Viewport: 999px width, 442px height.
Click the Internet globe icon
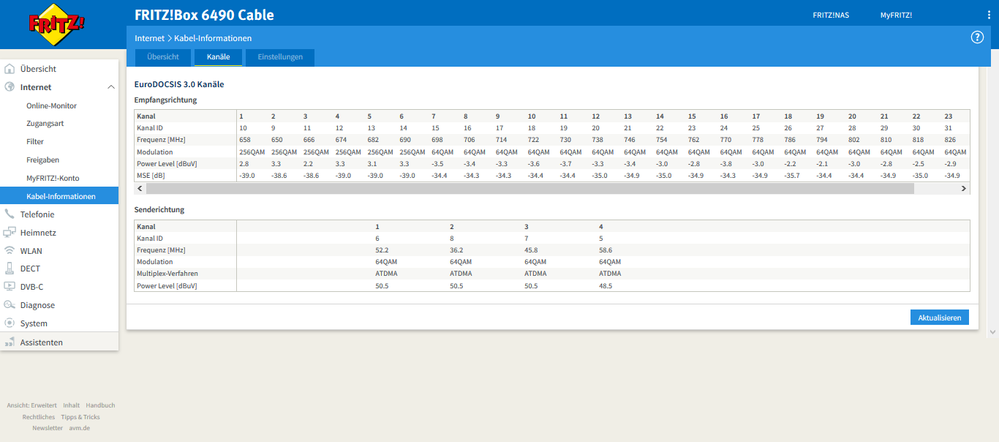pyautogui.click(x=10, y=87)
